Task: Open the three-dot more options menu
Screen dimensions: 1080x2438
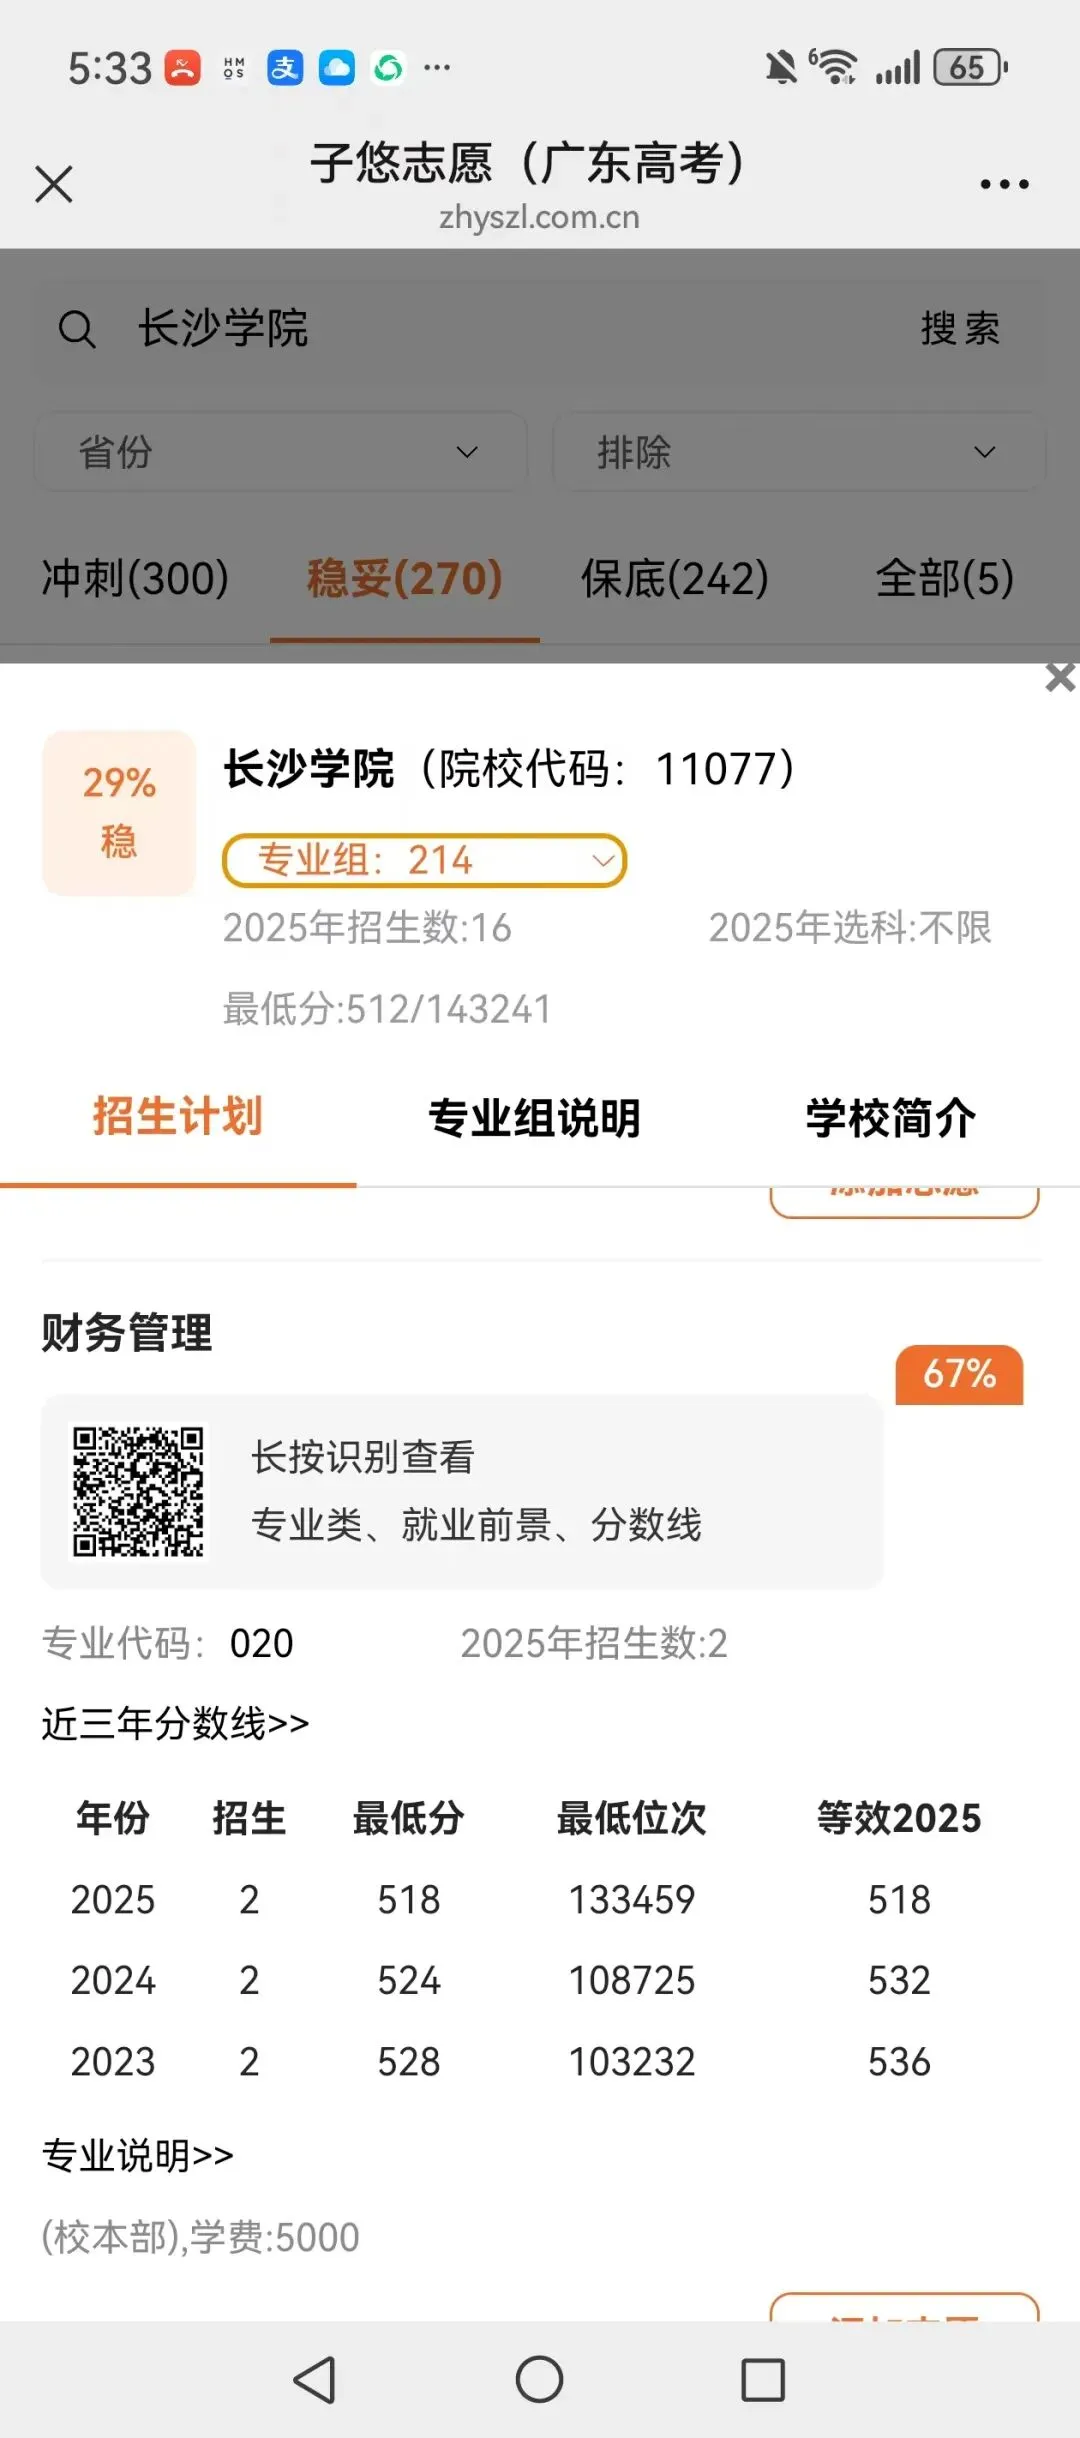Action: (x=1004, y=184)
